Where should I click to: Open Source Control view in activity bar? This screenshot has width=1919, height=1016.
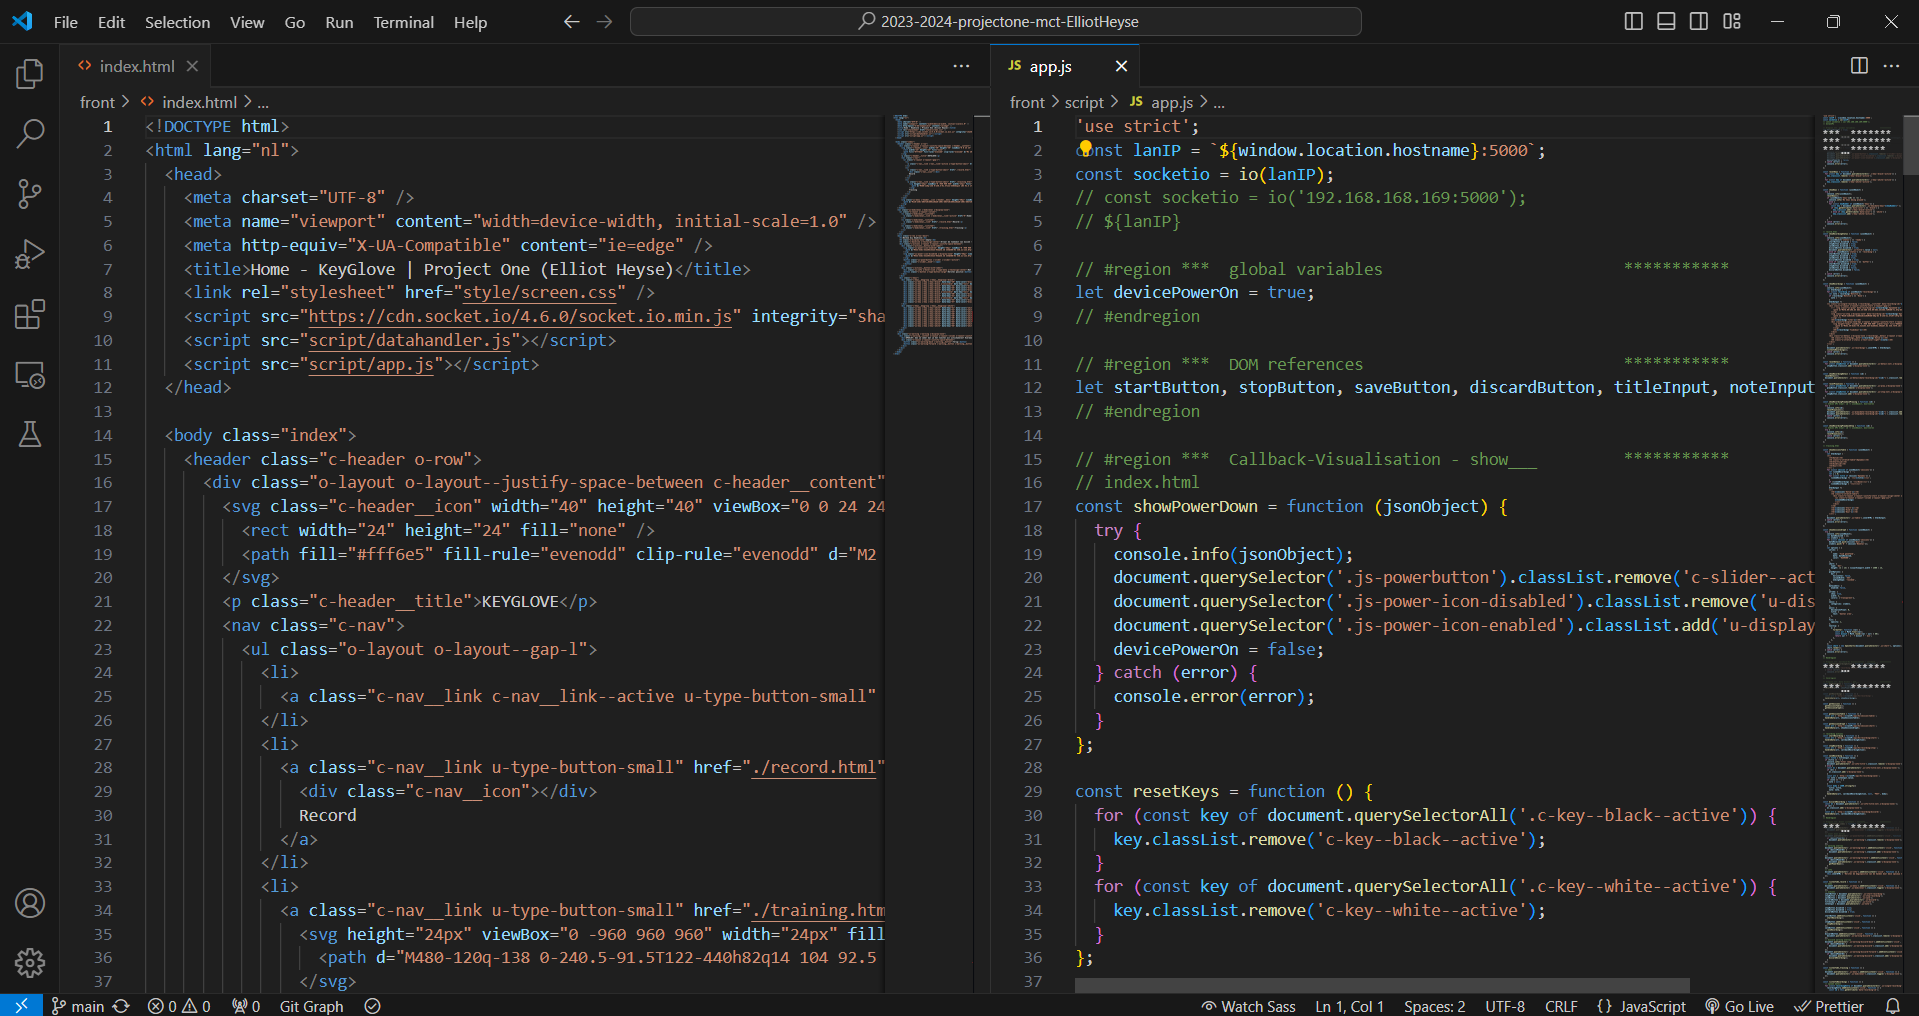point(30,194)
